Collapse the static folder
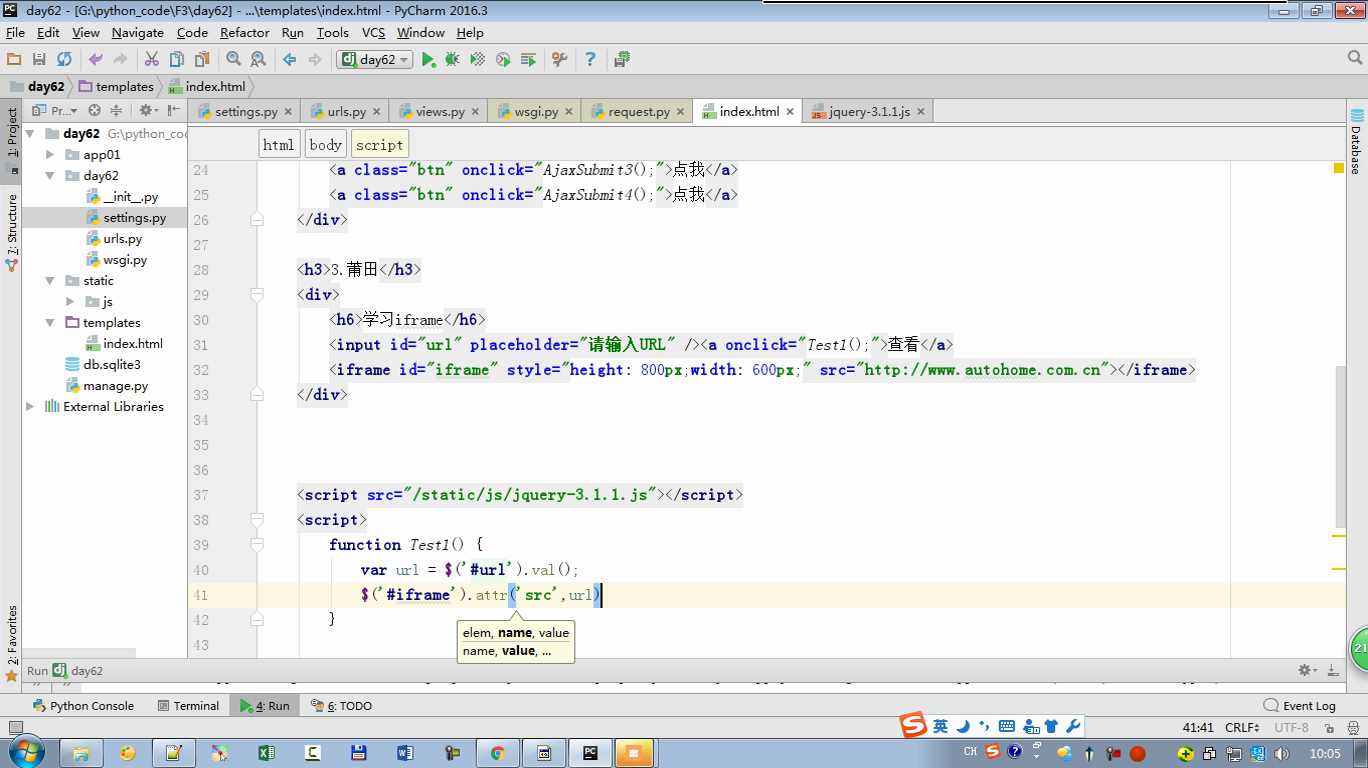1368x768 pixels. coord(50,281)
